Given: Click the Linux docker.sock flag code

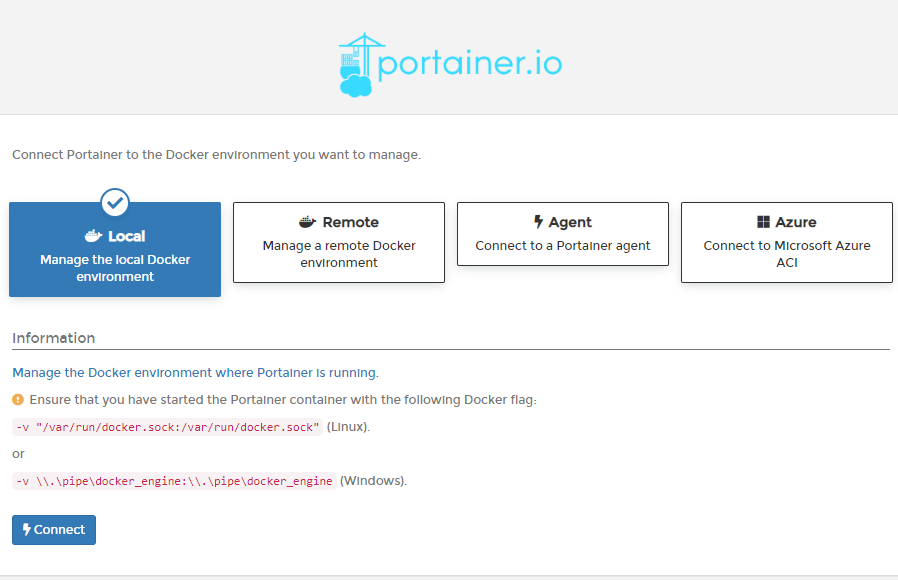Looking at the screenshot, I should [x=167, y=427].
